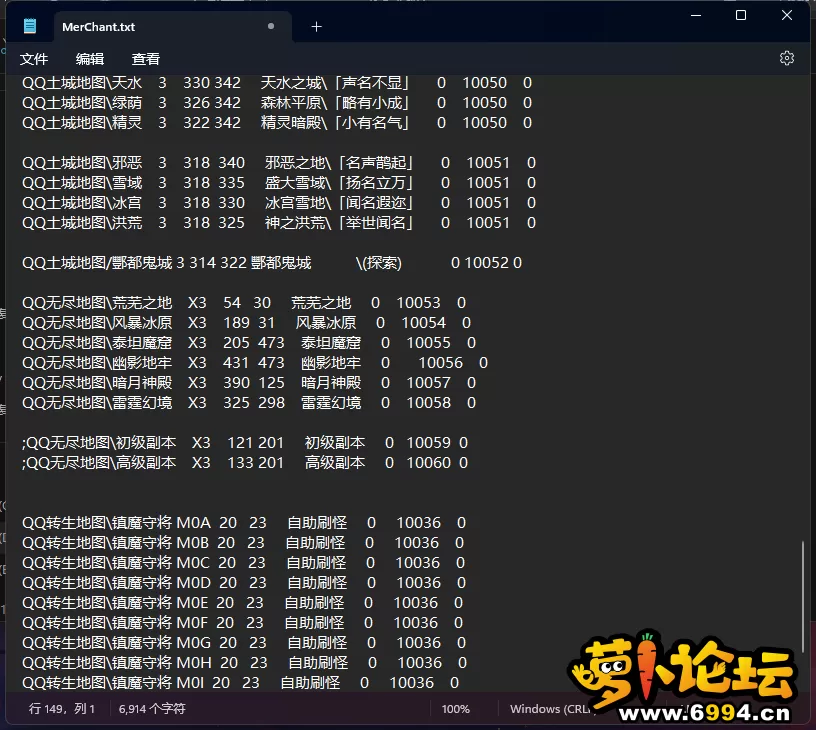Open the 编辑 menu
The width and height of the screenshot is (816, 730).
pos(90,59)
